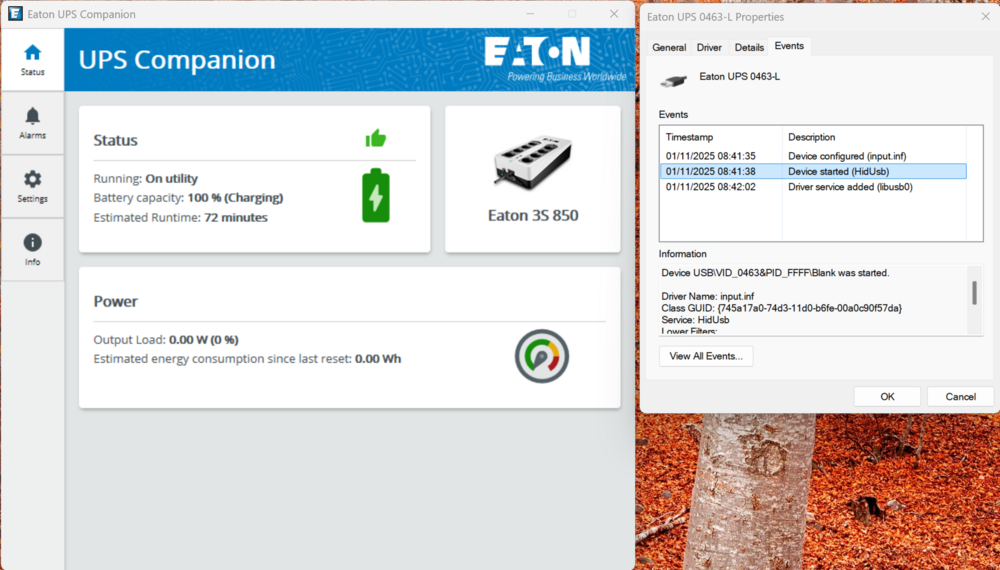Click the green thumbs-up status icon

point(376,138)
